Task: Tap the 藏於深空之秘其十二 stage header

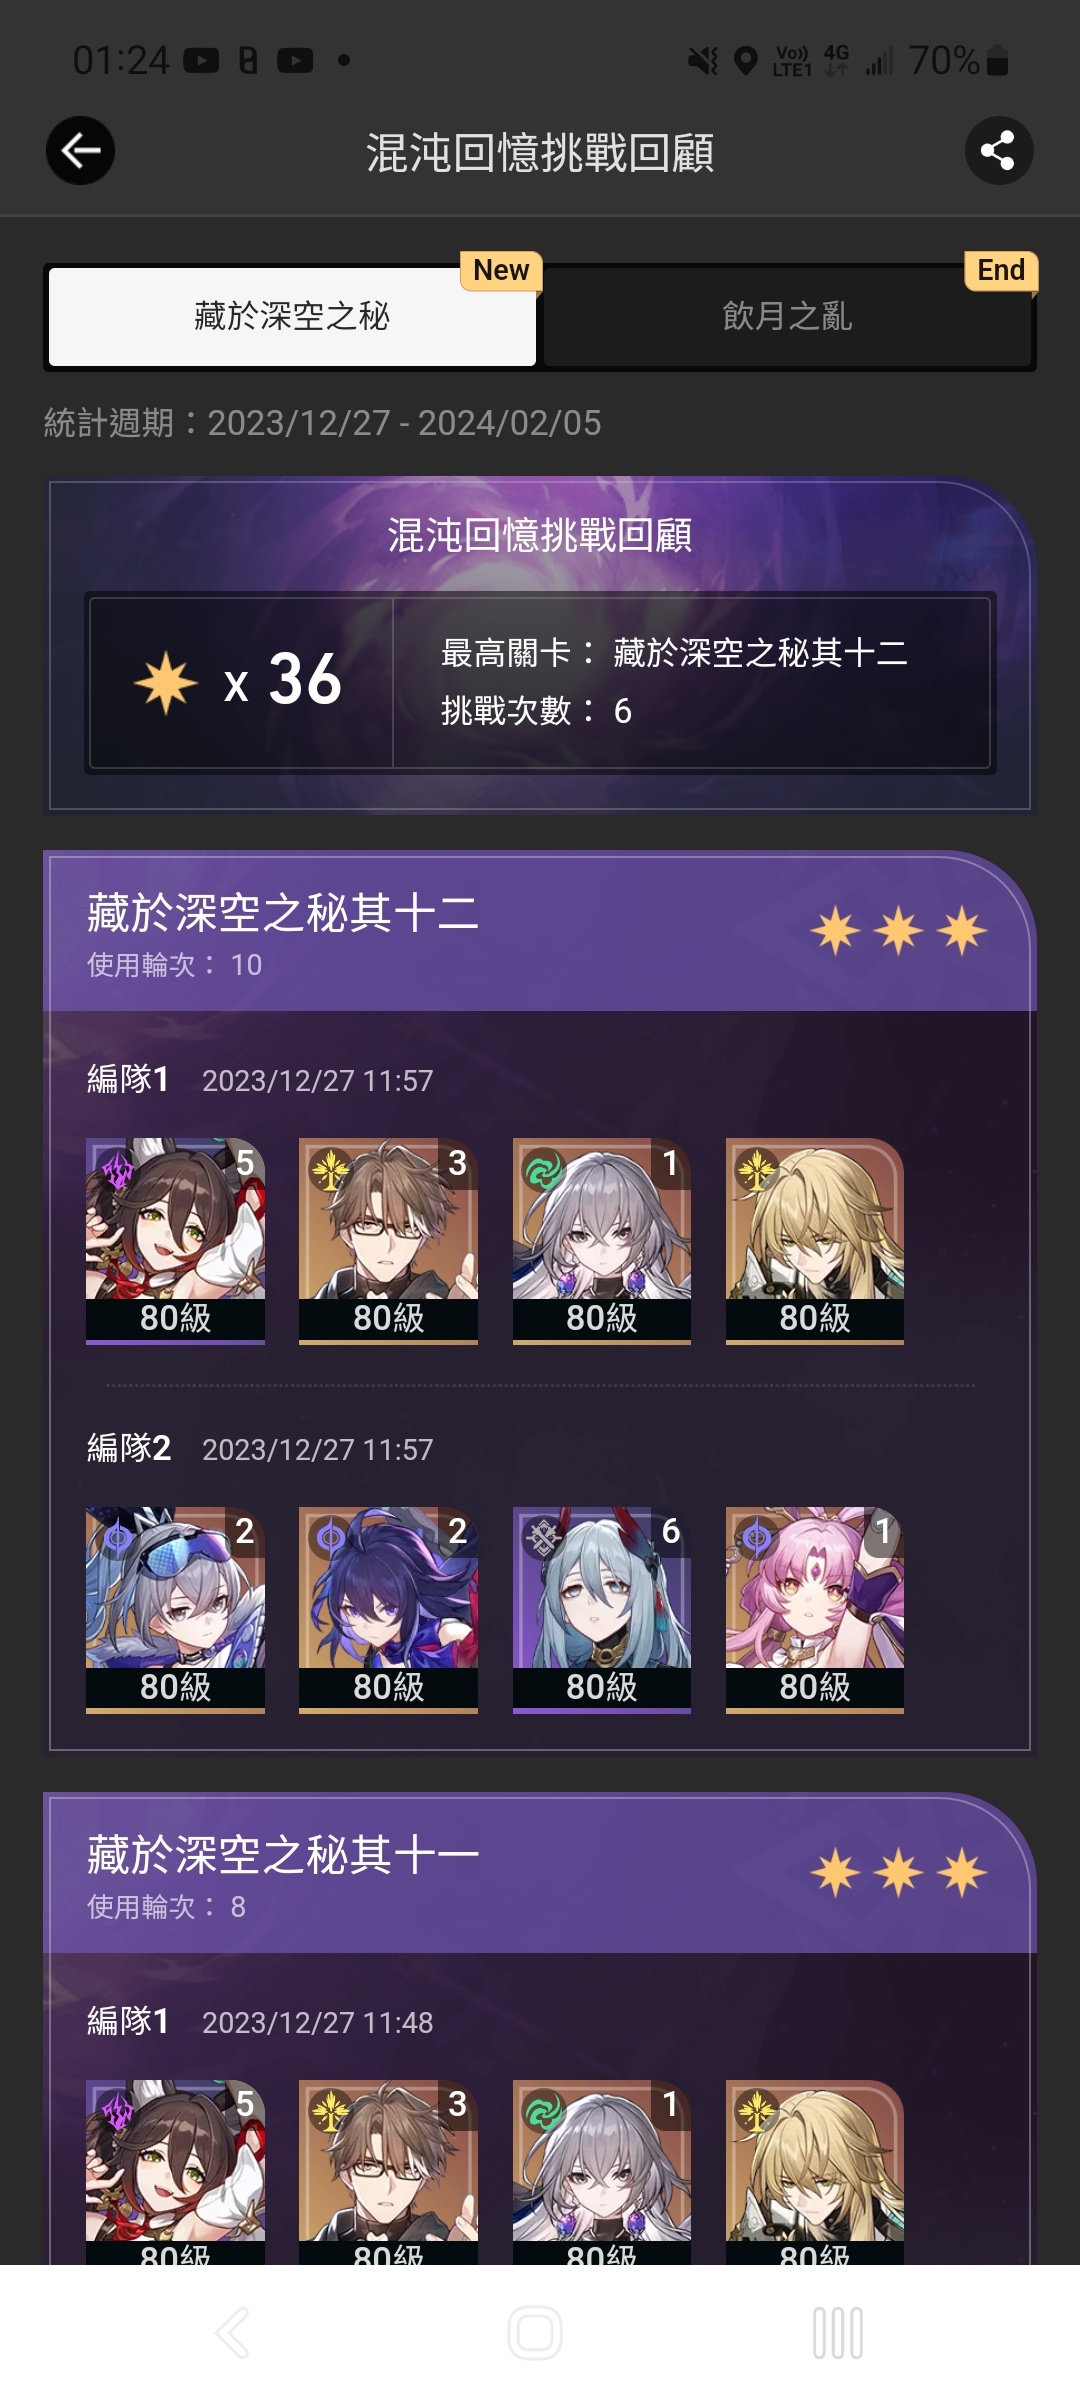Action: pos(283,912)
